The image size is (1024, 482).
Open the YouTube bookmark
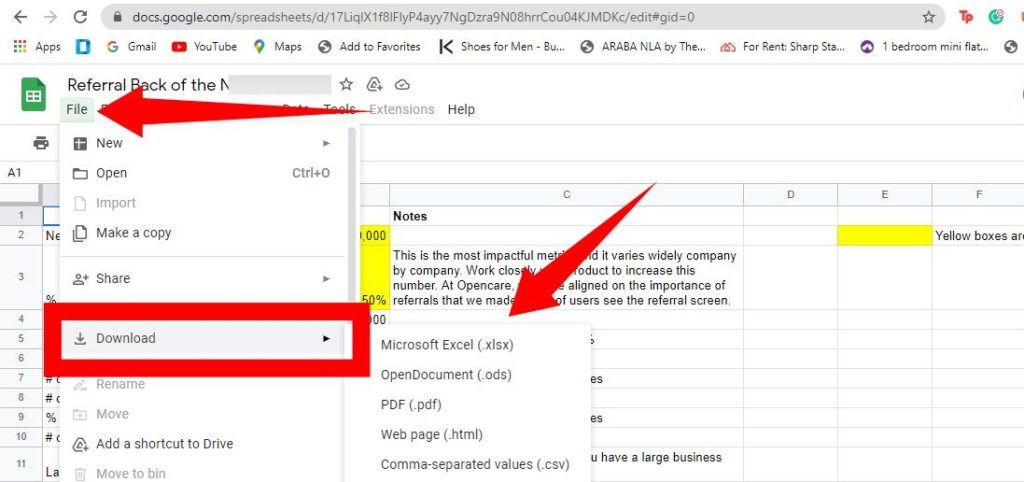point(204,46)
